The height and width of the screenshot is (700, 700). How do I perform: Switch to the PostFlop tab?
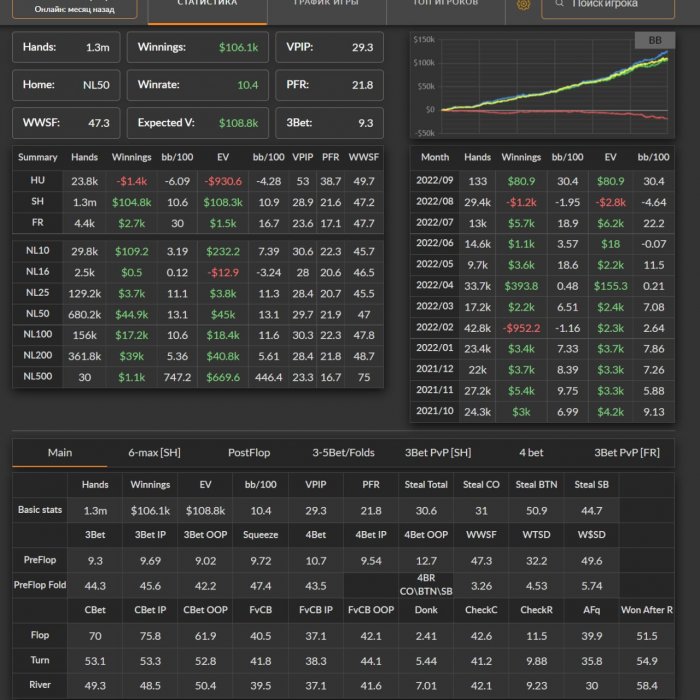pos(249,453)
